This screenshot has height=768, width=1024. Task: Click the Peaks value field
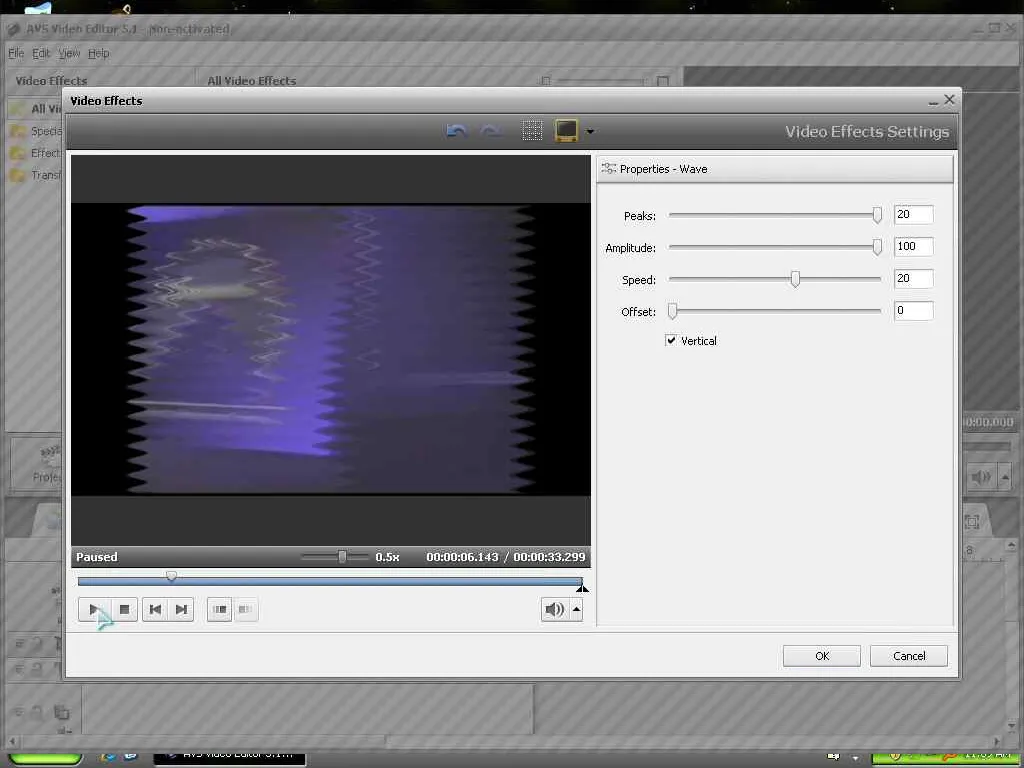tap(913, 214)
